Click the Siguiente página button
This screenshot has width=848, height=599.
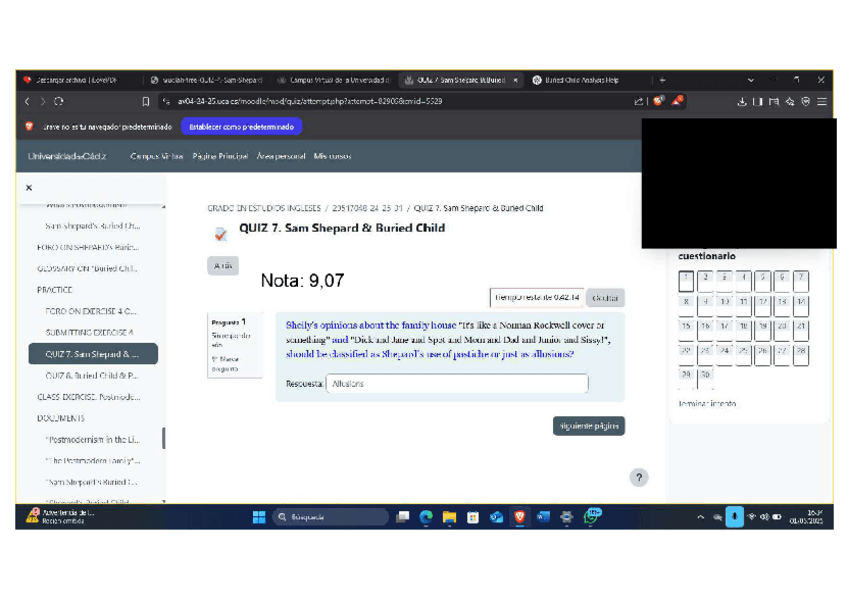tap(589, 426)
